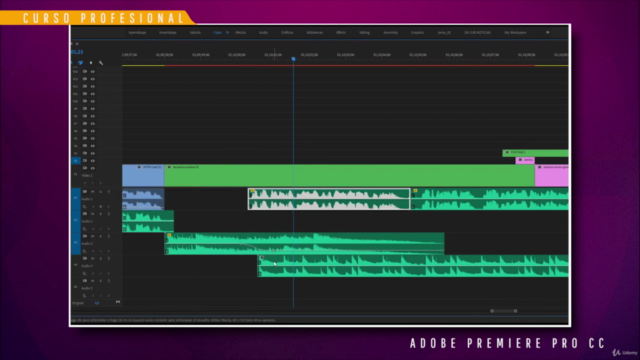This screenshot has width=640, height=360.
Task: Switch to the Aprendizaje workspace
Action: click(137, 32)
